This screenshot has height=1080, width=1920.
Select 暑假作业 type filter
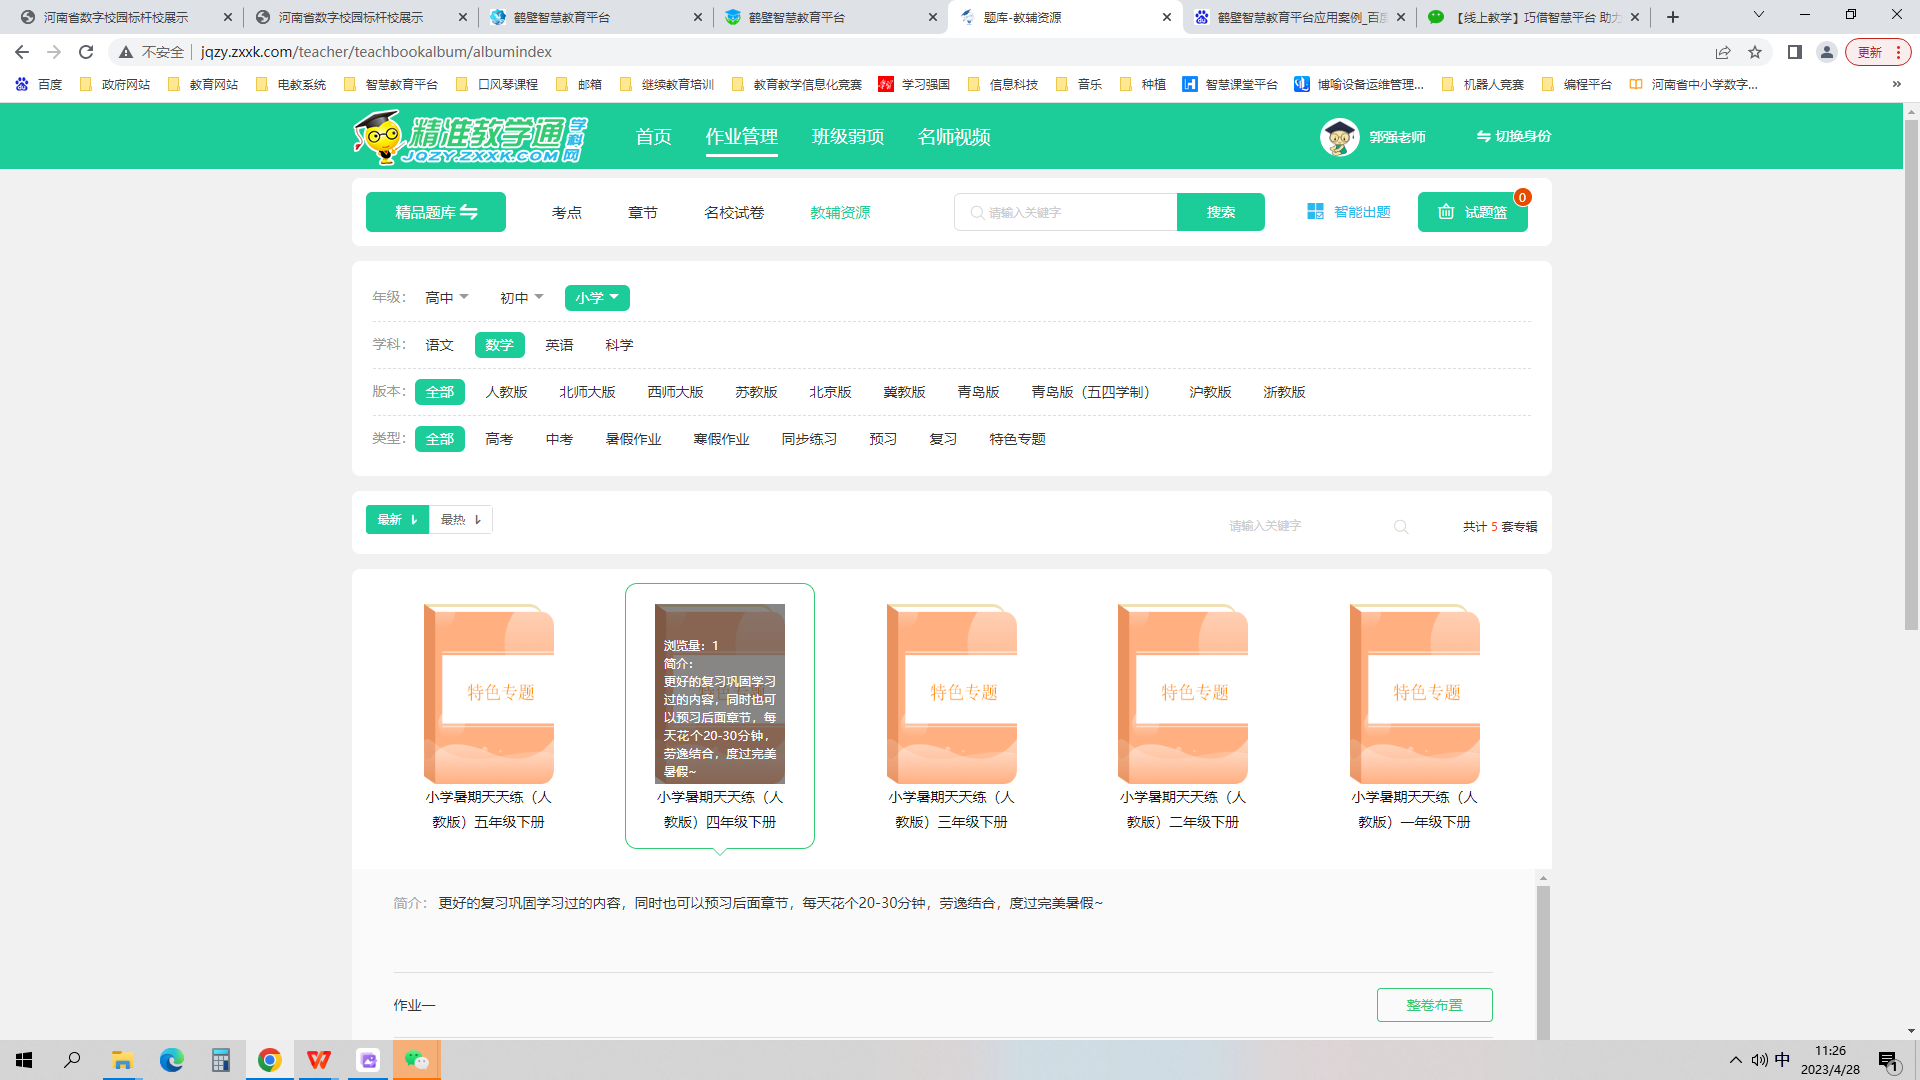click(x=633, y=439)
